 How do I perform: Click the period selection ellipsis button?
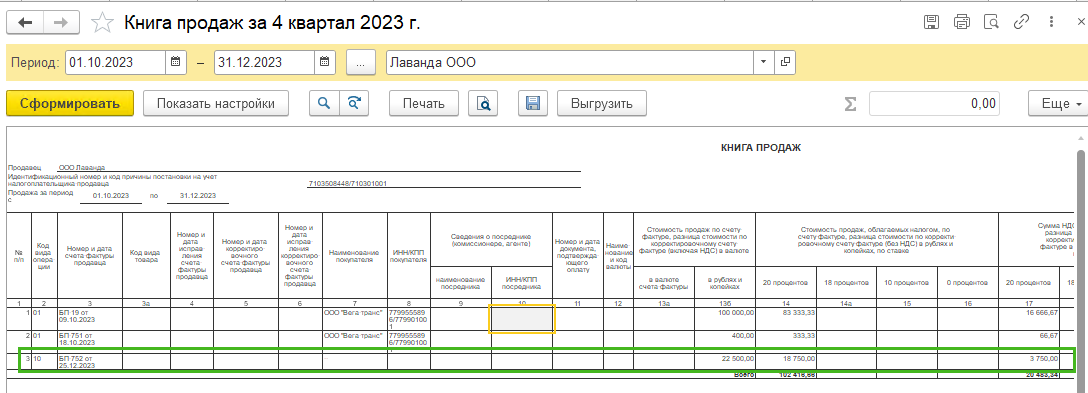click(361, 62)
